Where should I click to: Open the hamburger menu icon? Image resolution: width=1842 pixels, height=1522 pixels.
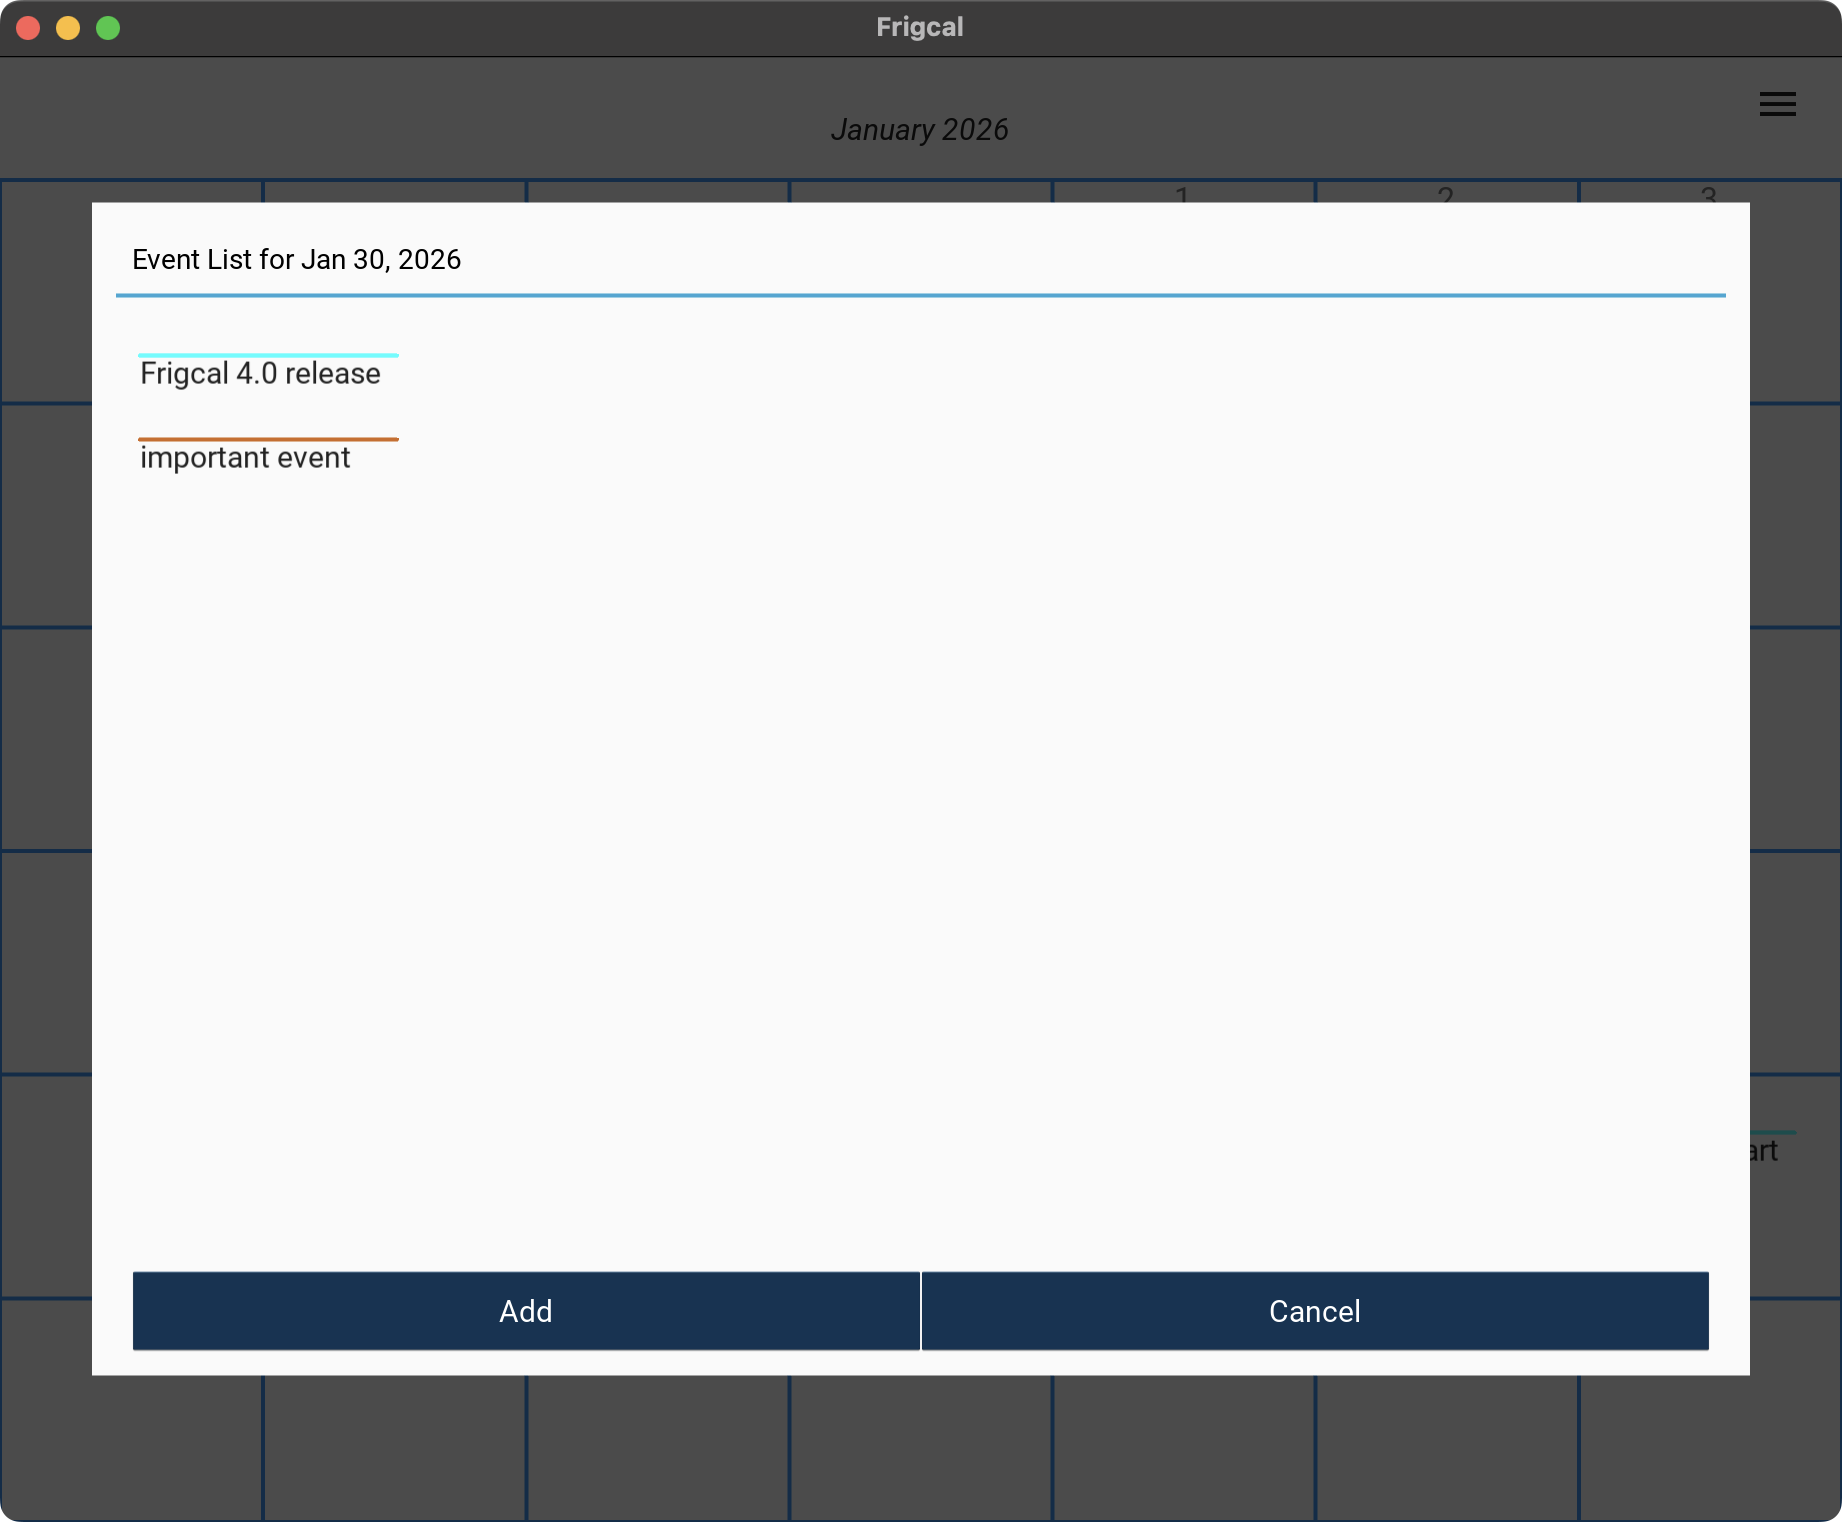[1777, 104]
